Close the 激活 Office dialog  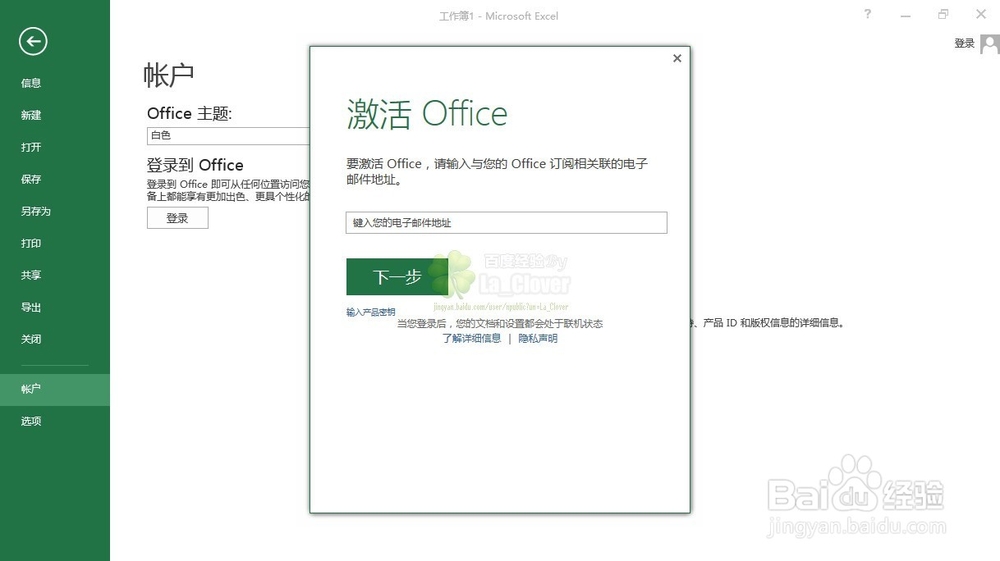(x=677, y=58)
